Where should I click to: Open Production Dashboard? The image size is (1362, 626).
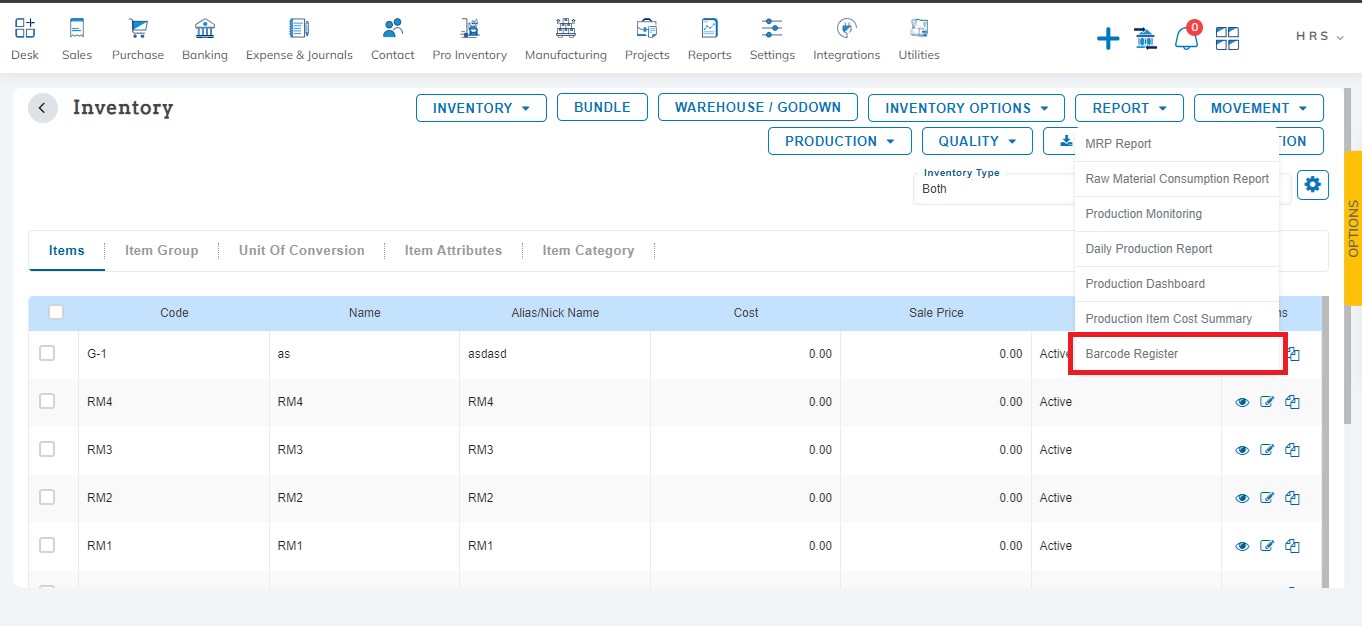click(1177, 284)
